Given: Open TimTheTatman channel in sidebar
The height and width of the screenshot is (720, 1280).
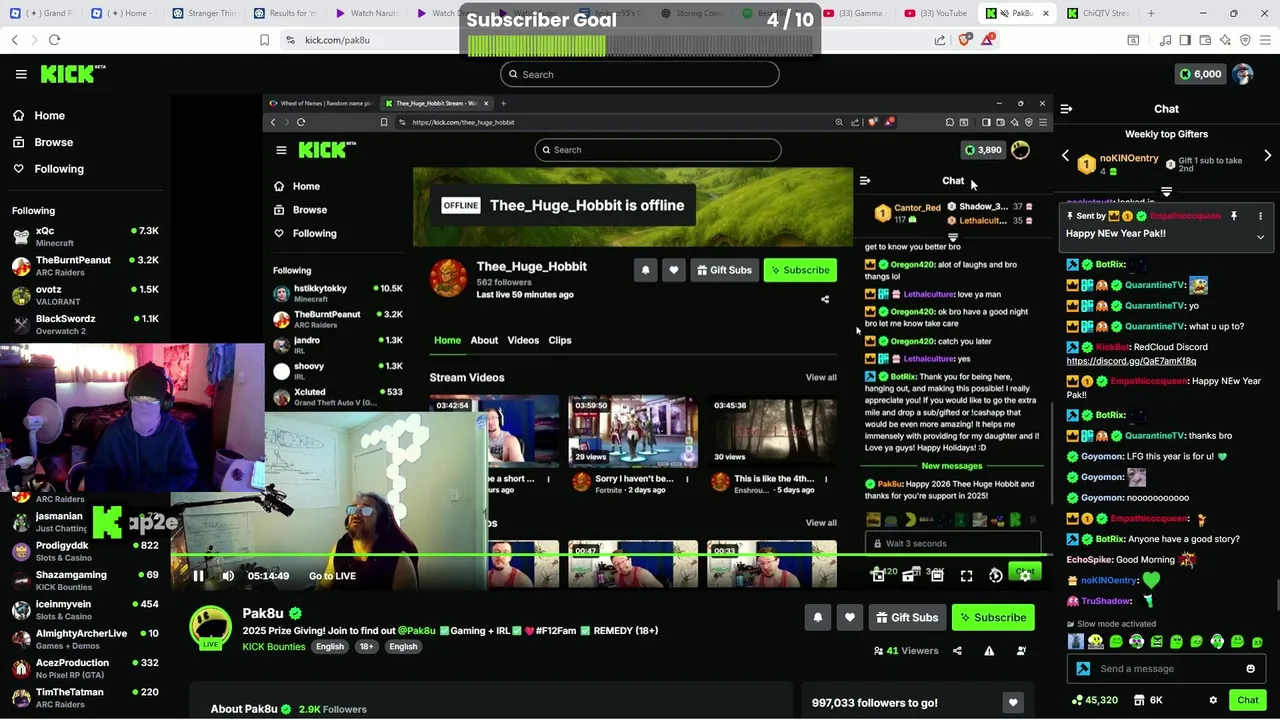Looking at the screenshot, I should point(85,697).
